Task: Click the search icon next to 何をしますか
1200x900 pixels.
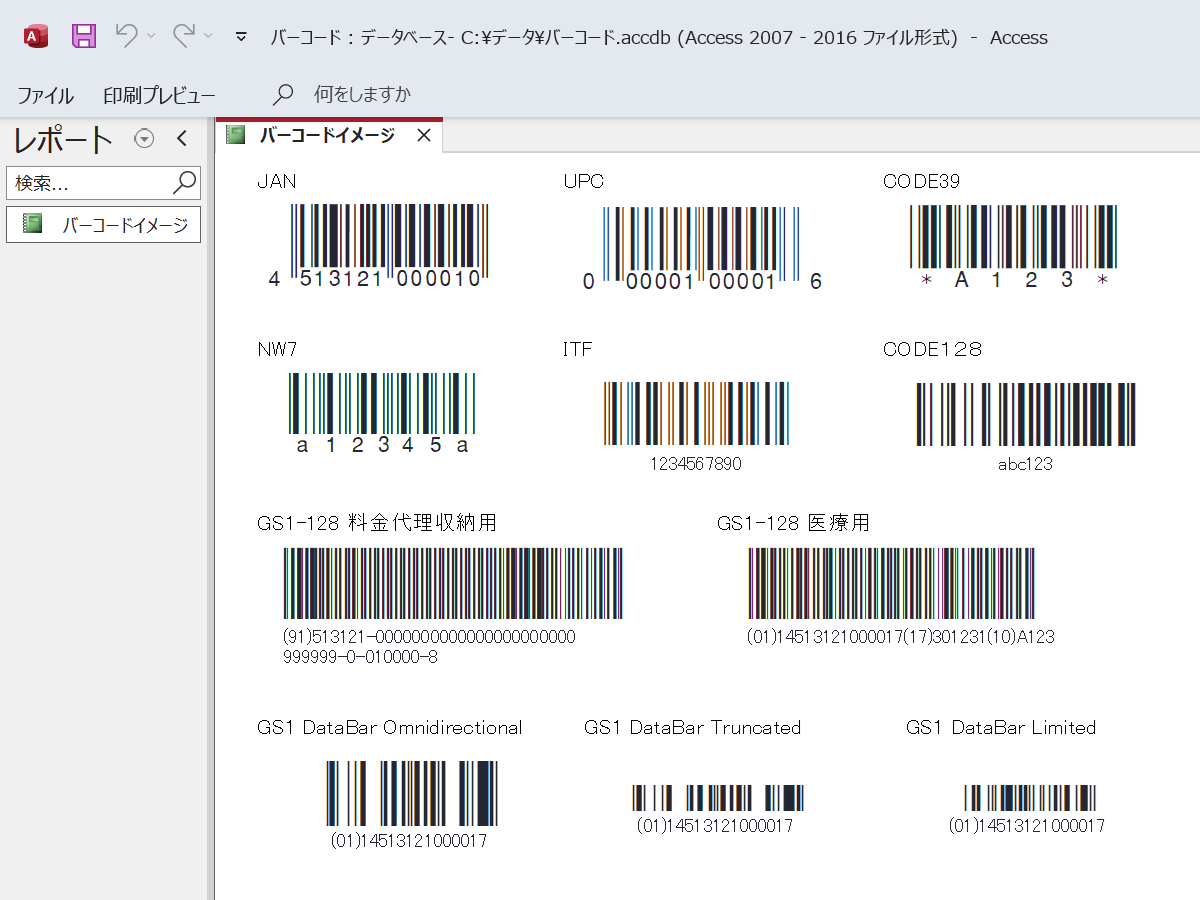Action: point(281,95)
